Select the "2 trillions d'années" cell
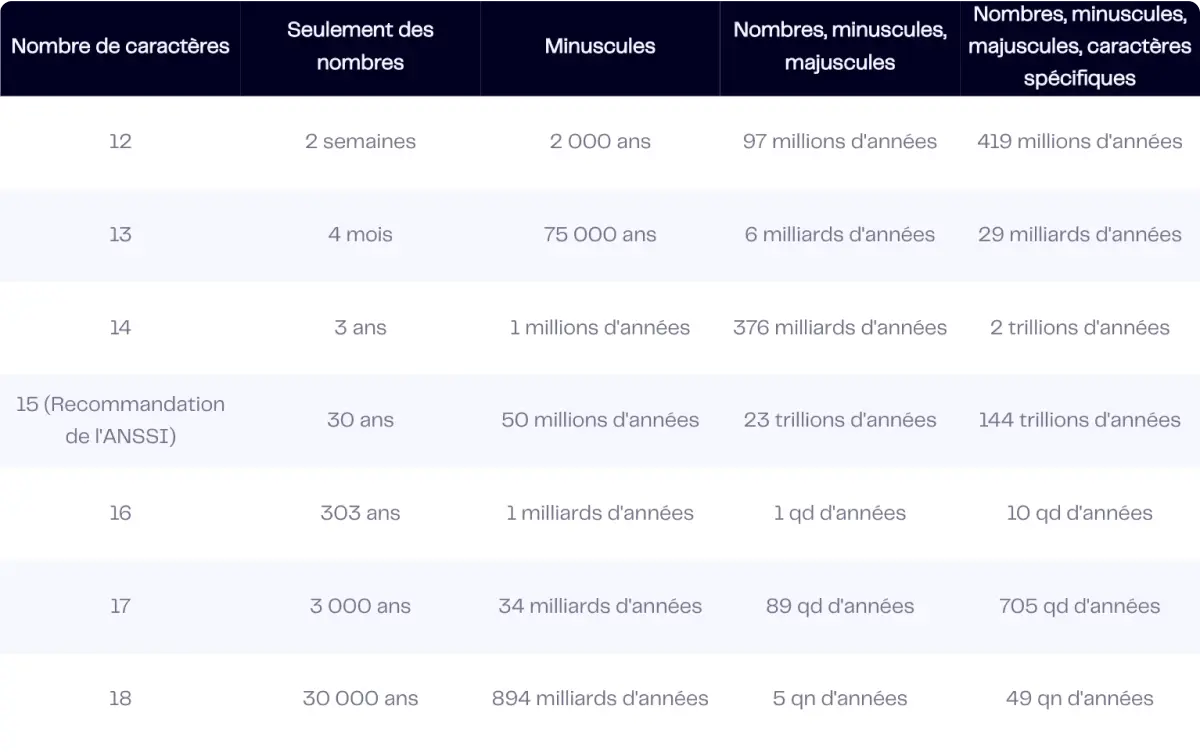1200x754 pixels. pos(1080,327)
